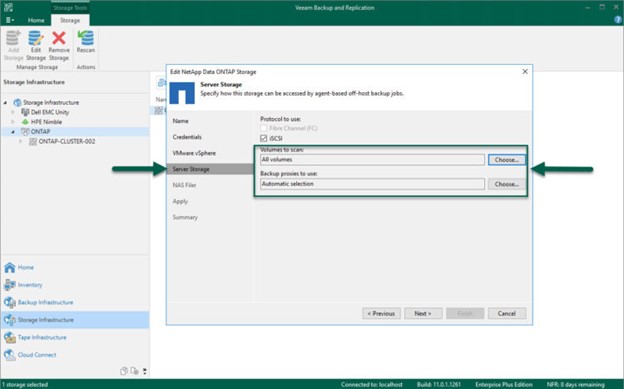Close the Edit NetApp Data ONTAP Storage dialog
The width and height of the screenshot is (624, 389).
[525, 72]
